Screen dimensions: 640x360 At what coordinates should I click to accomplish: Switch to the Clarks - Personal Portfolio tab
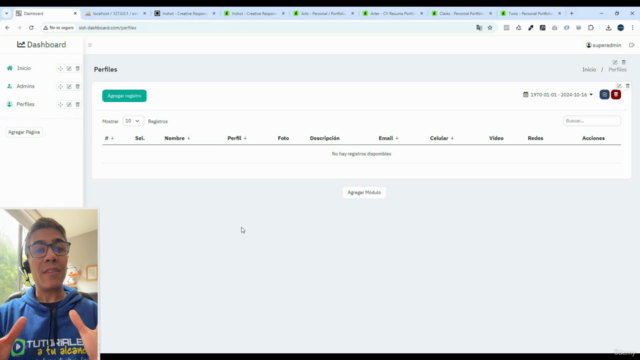coord(461,13)
